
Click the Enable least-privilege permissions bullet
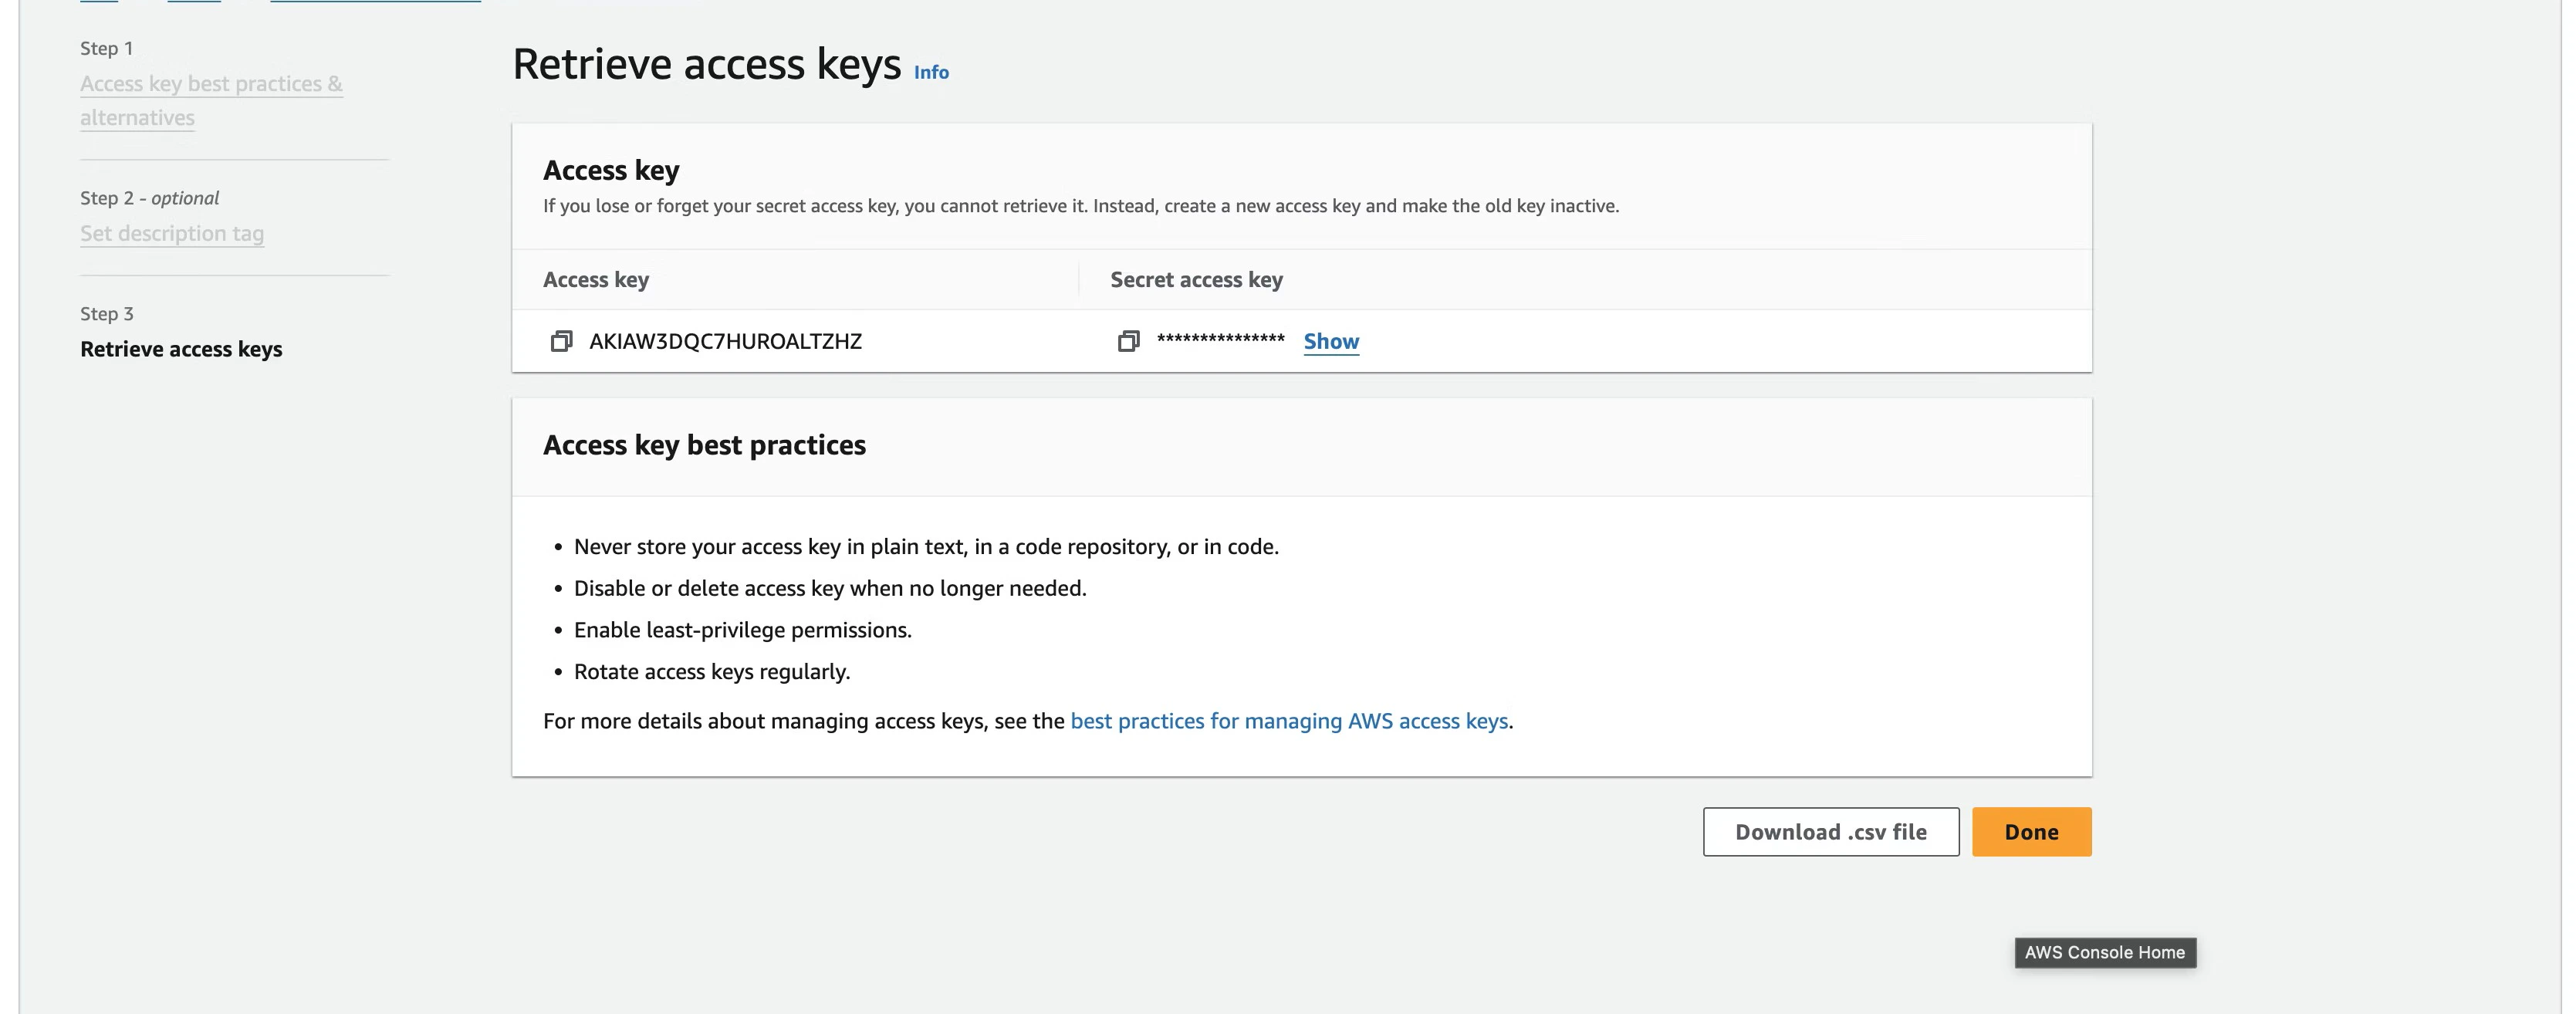click(742, 630)
